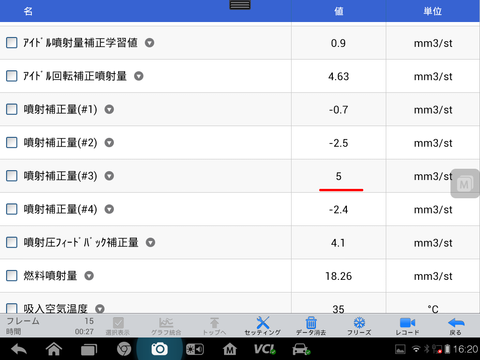This screenshot has height=360, width=480.
Task: Tap トップへ go-to-top icon
Action: click(x=214, y=326)
